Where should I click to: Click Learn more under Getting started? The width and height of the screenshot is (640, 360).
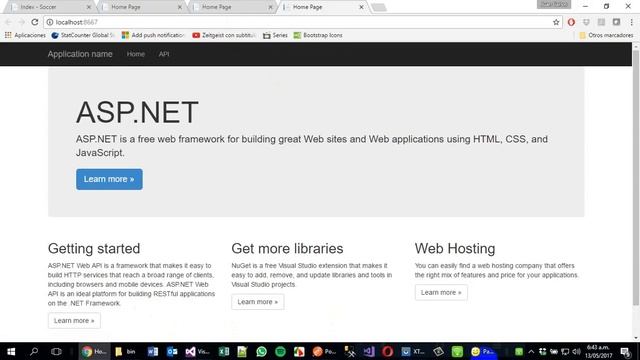pyautogui.click(x=74, y=320)
